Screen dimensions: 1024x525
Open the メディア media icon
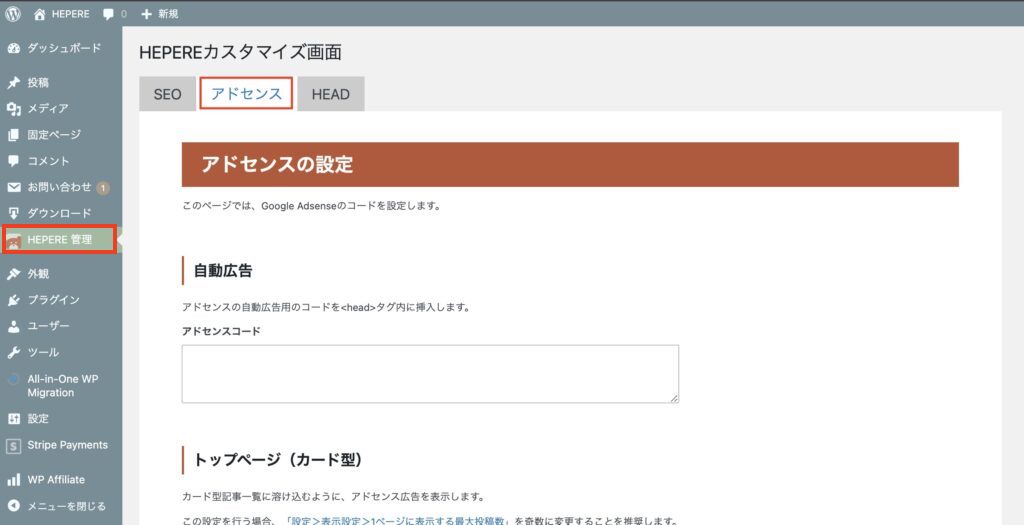click(14, 108)
